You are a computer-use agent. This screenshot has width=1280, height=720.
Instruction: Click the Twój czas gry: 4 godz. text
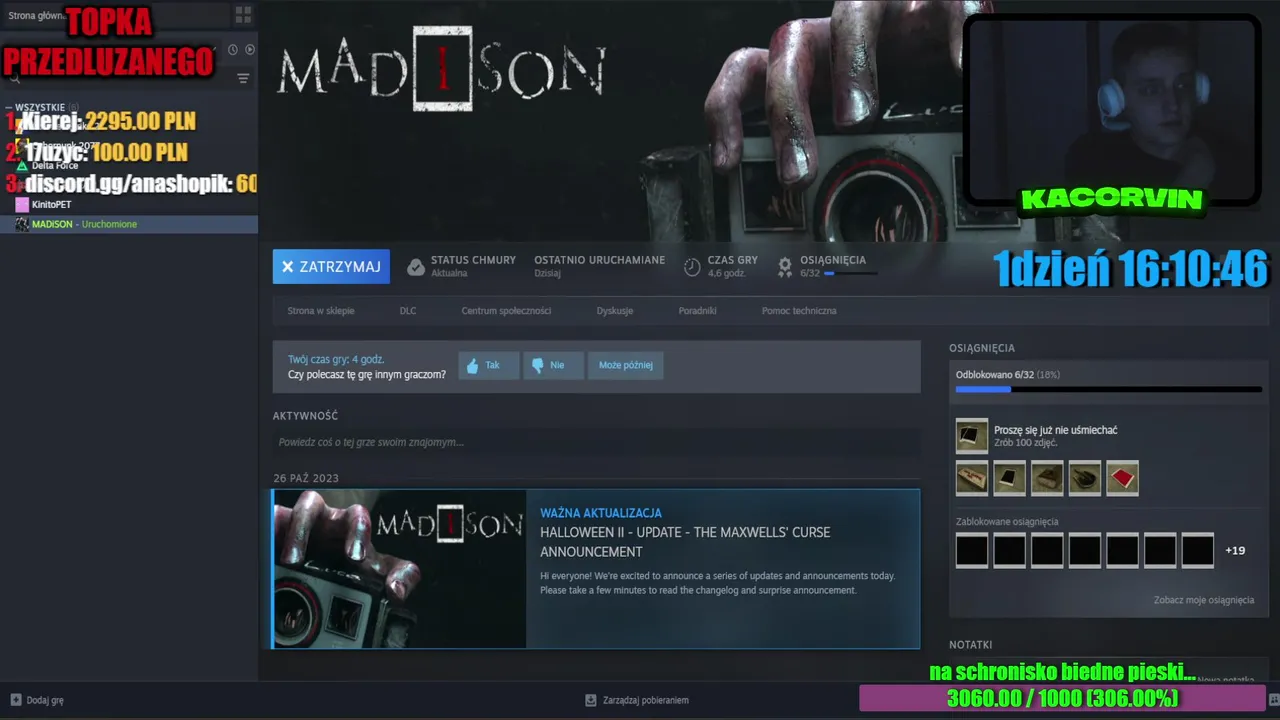pyautogui.click(x=336, y=359)
